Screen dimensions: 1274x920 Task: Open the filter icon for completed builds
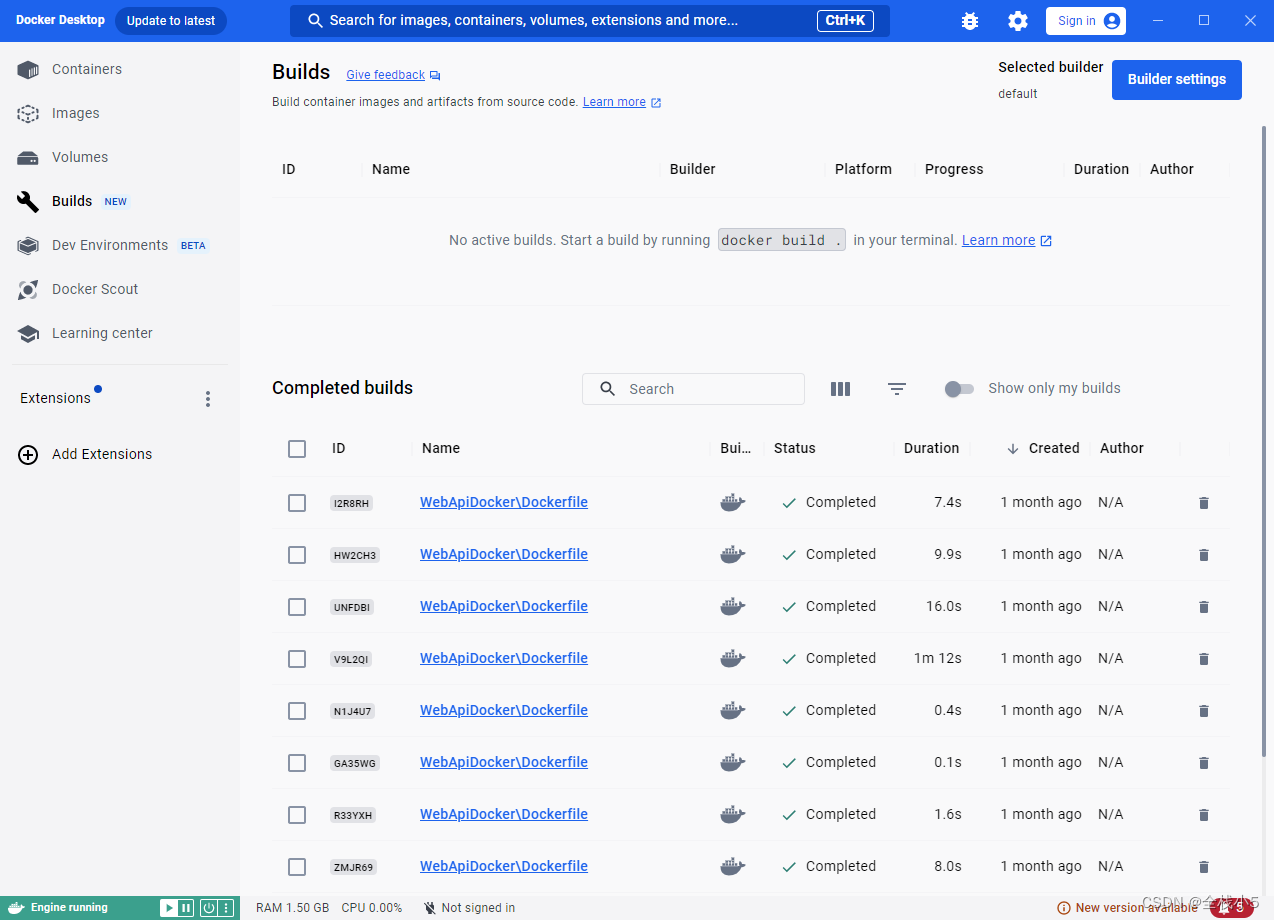pos(897,389)
